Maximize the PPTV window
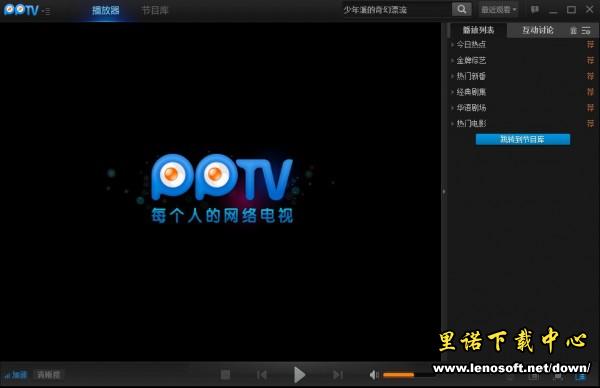The height and width of the screenshot is (388, 600). pos(571,10)
